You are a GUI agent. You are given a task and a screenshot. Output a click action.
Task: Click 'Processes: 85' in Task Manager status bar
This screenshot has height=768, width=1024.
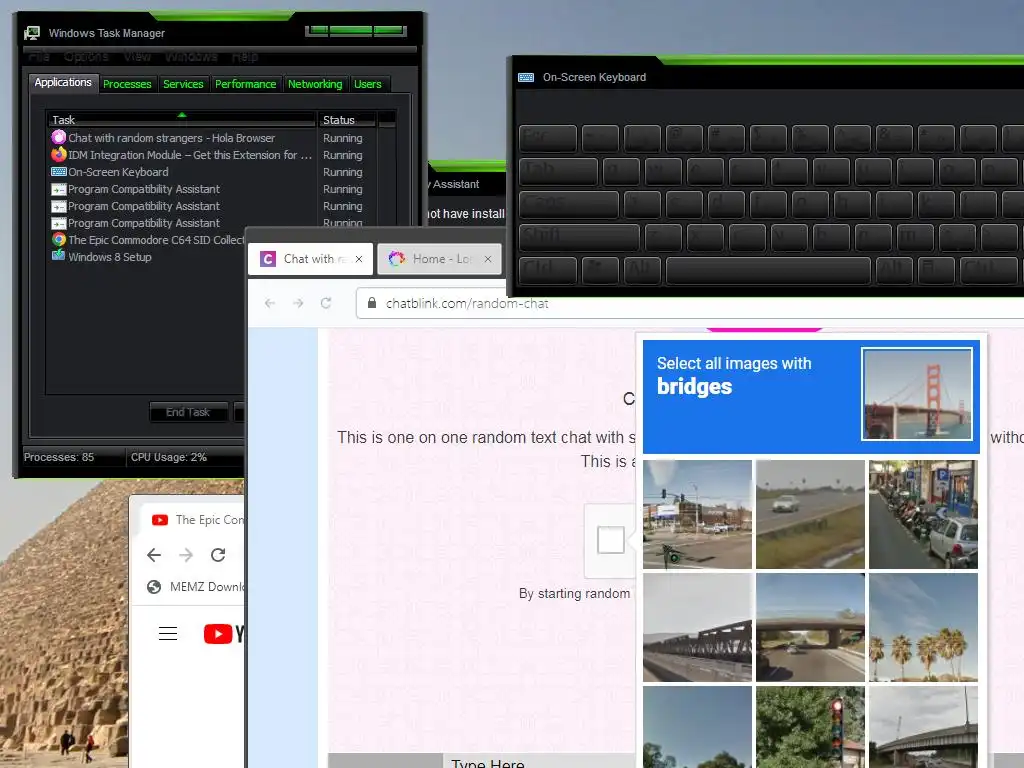tap(59, 457)
